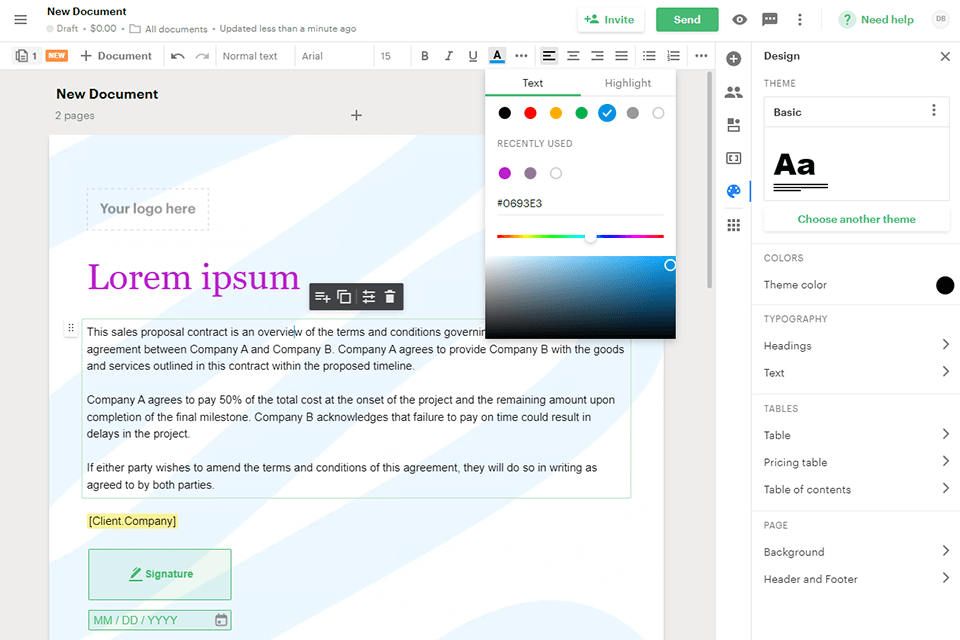
Task: Duplicate the block using the copy icon
Action: click(344, 297)
